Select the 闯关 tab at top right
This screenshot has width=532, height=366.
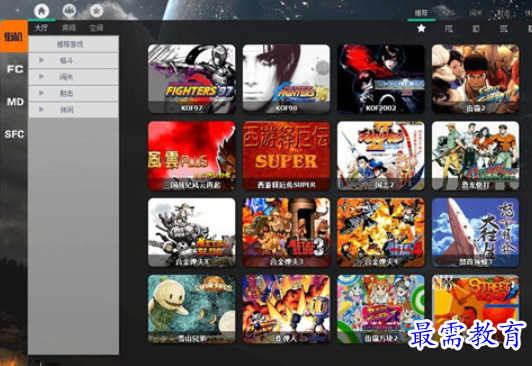pos(476,13)
